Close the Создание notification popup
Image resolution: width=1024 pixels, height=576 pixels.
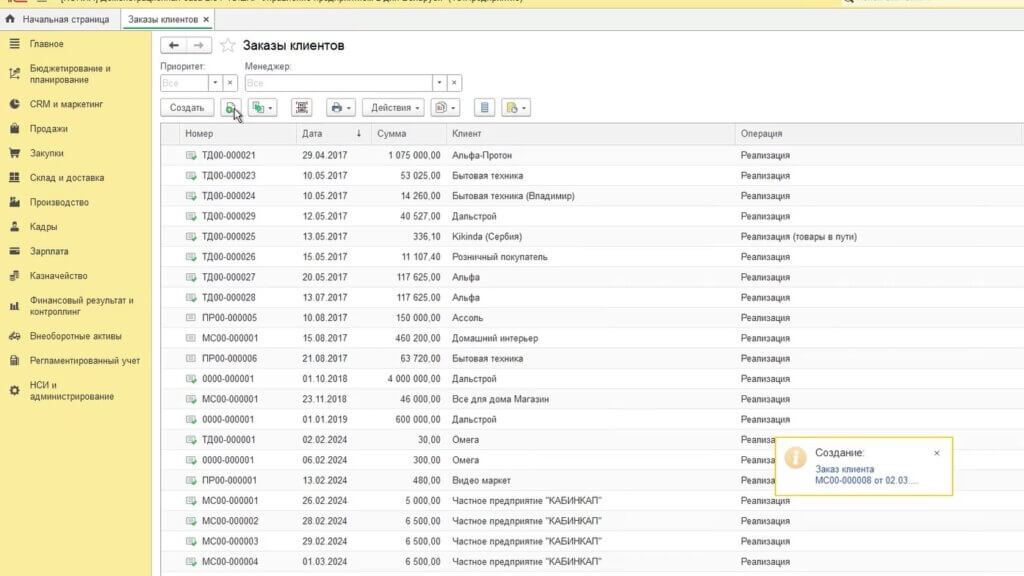pos(937,453)
